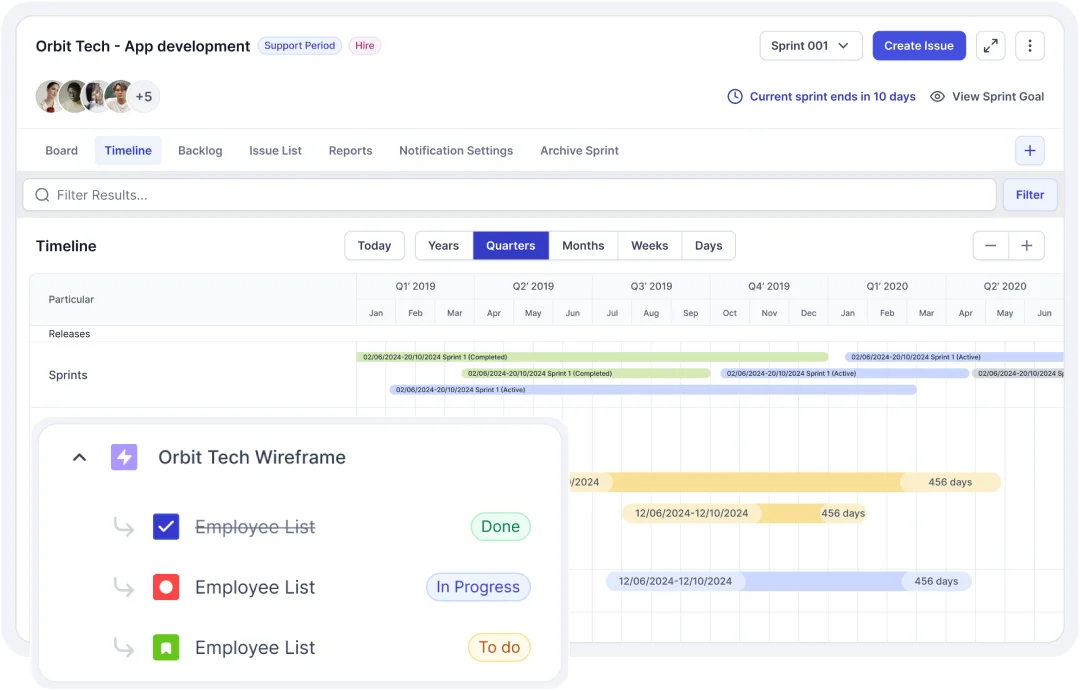Zoom out timeline with the minus button
Viewport: 1080px width, 690px height.
[x=990, y=246]
